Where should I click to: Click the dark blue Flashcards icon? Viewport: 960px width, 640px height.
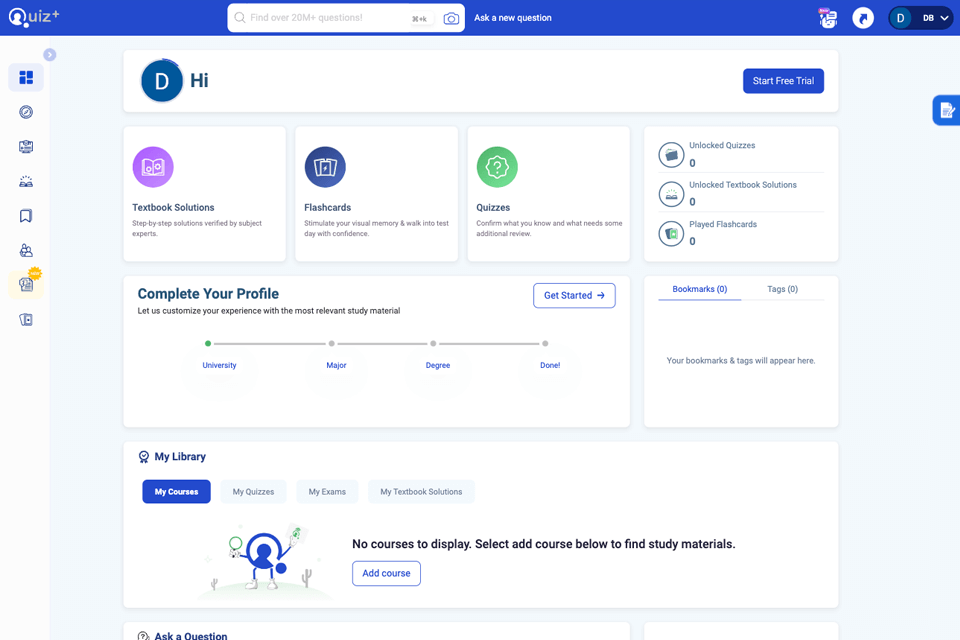click(x=325, y=167)
